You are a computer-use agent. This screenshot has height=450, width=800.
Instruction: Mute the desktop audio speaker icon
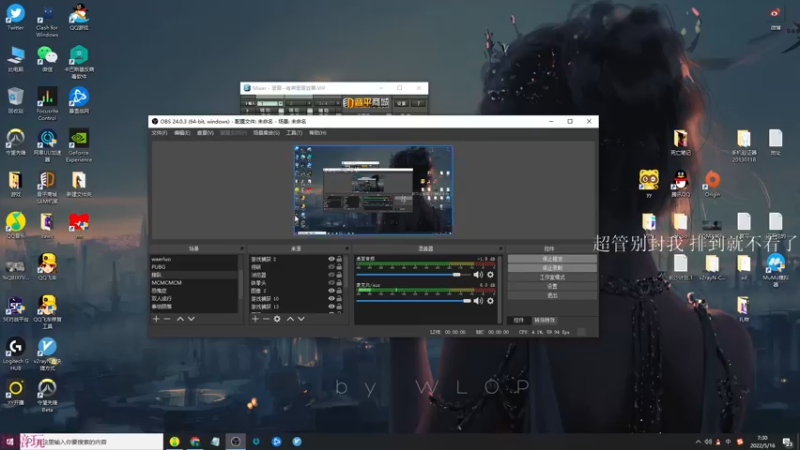click(478, 274)
